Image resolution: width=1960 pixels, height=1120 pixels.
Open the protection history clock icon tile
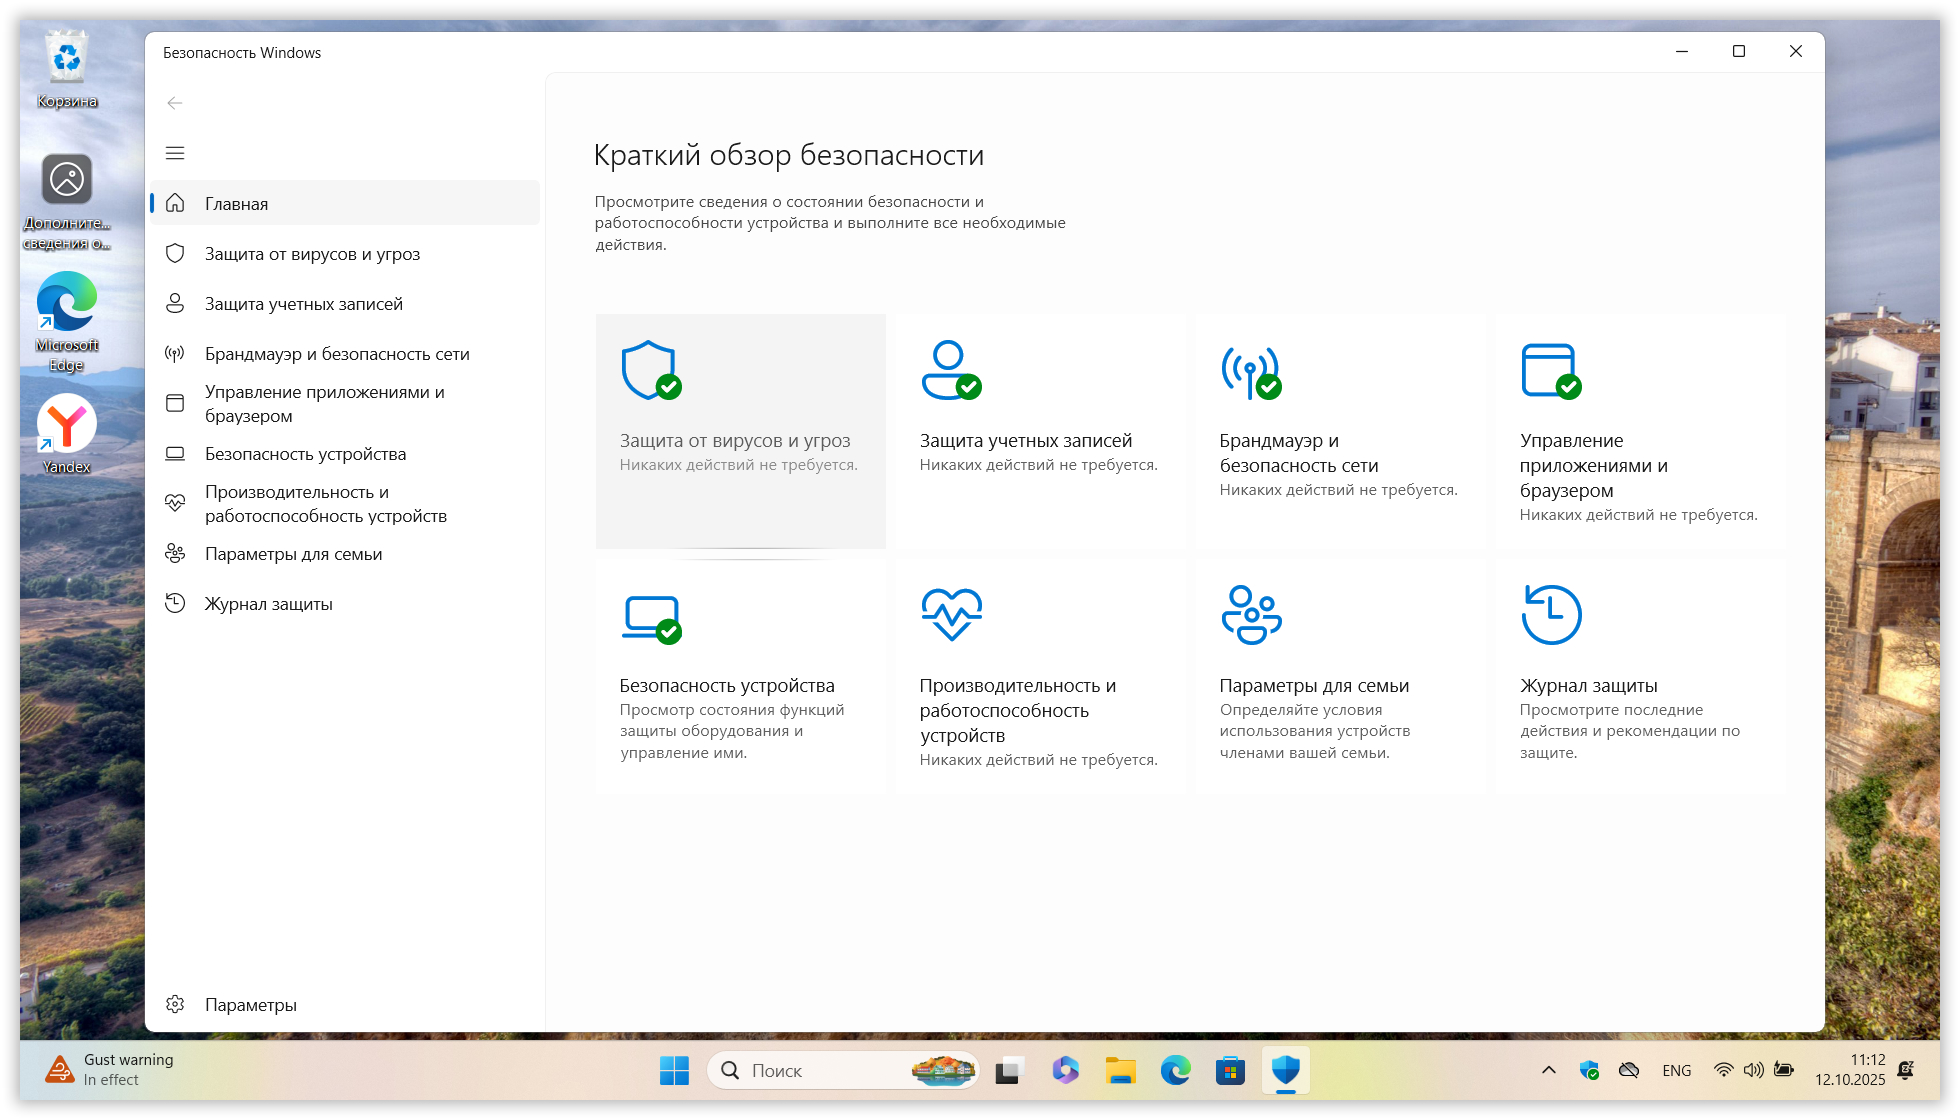pyautogui.click(x=1640, y=675)
